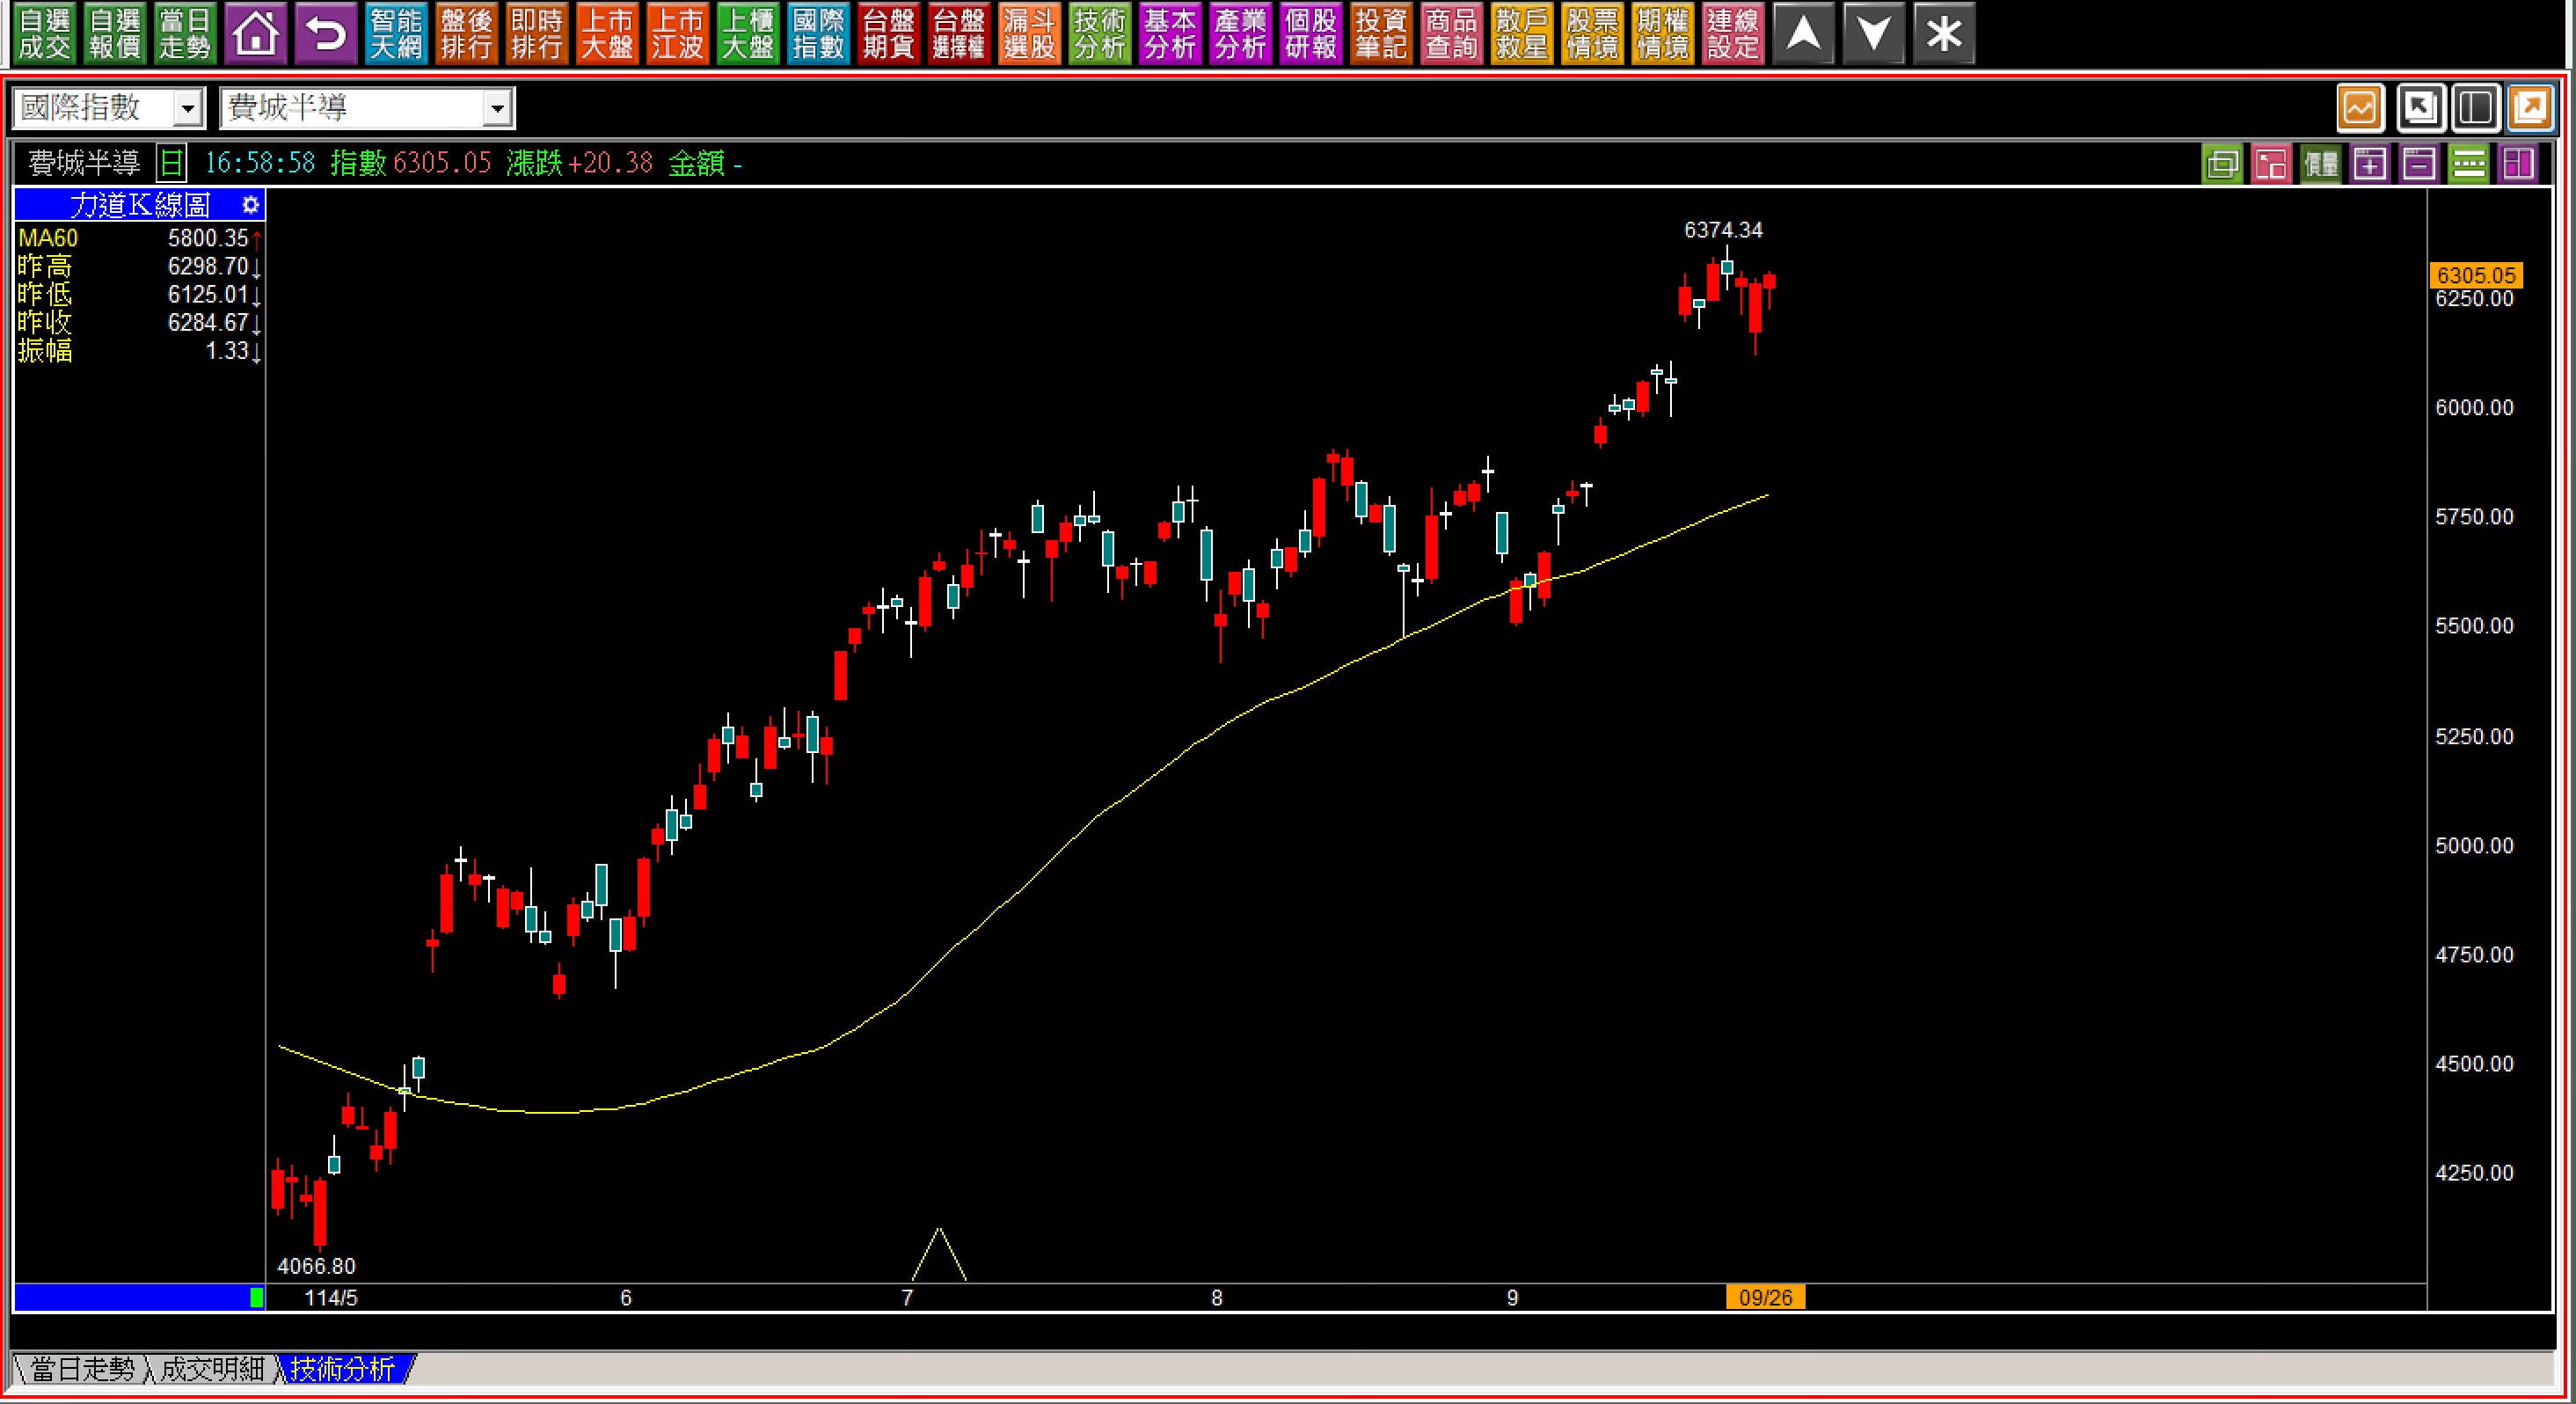Viewport: 2576px width, 1404px height.
Task: Click the purple remove-subchart minus icon
Action: point(2419,164)
